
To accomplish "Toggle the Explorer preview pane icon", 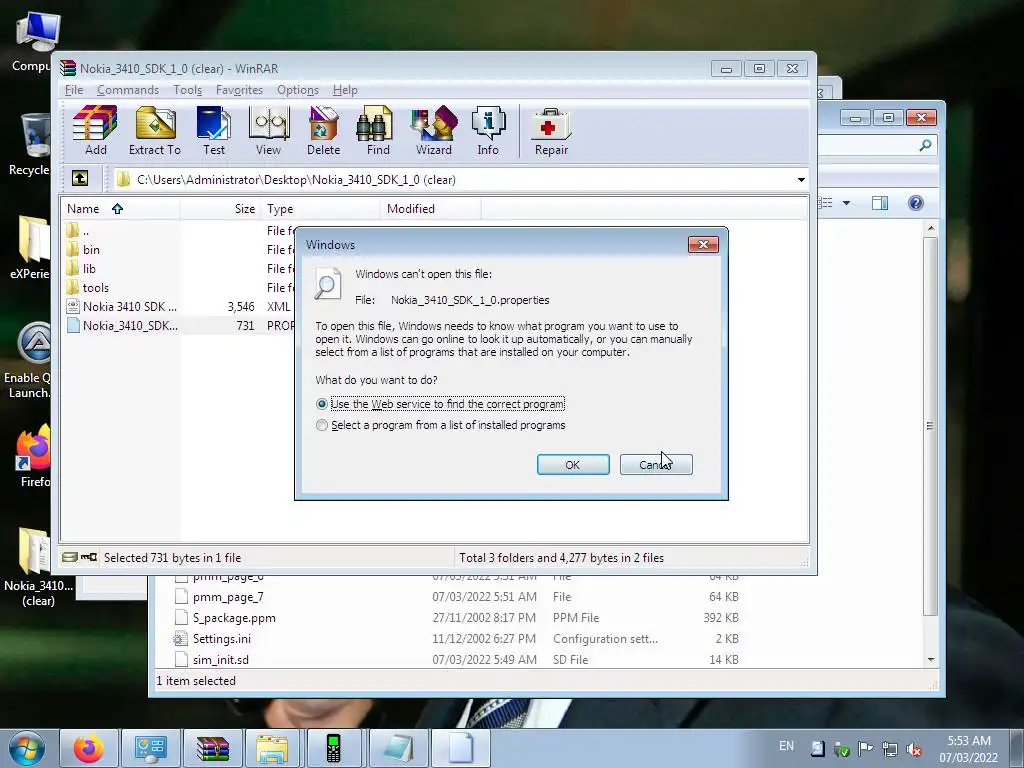I will (x=880, y=203).
